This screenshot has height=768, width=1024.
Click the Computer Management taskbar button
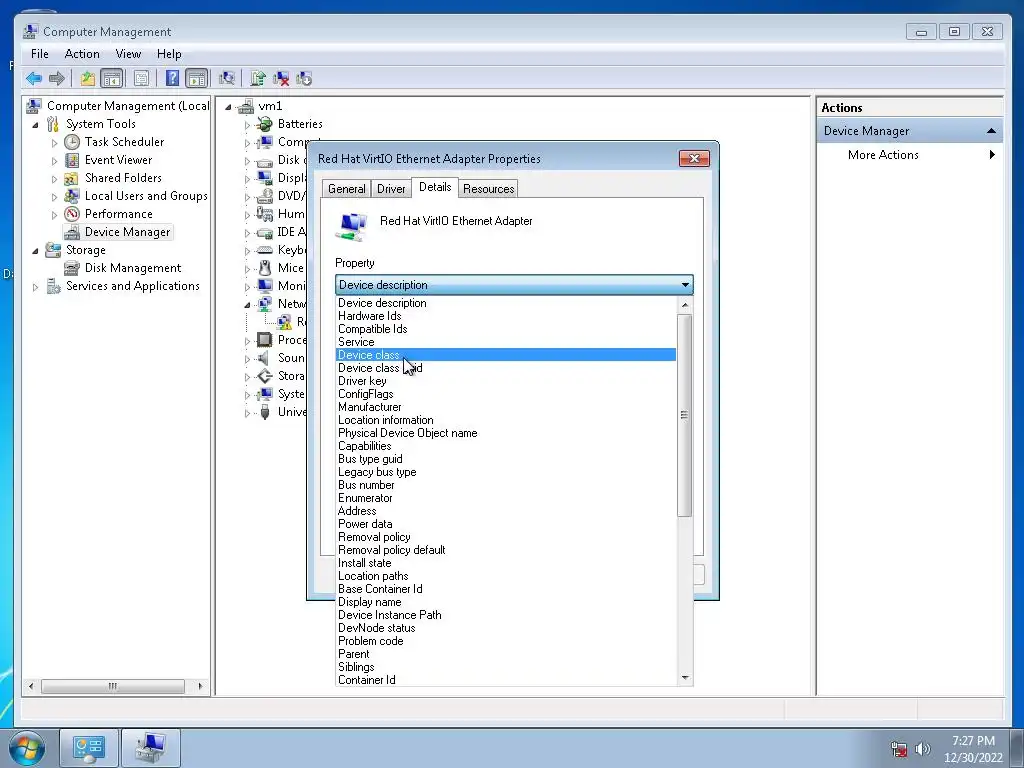click(150, 748)
